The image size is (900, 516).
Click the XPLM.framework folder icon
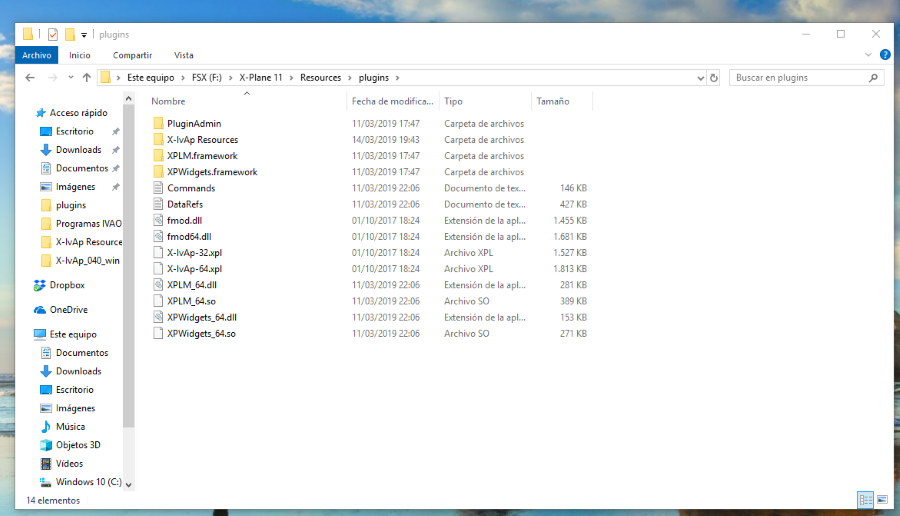[x=158, y=156]
